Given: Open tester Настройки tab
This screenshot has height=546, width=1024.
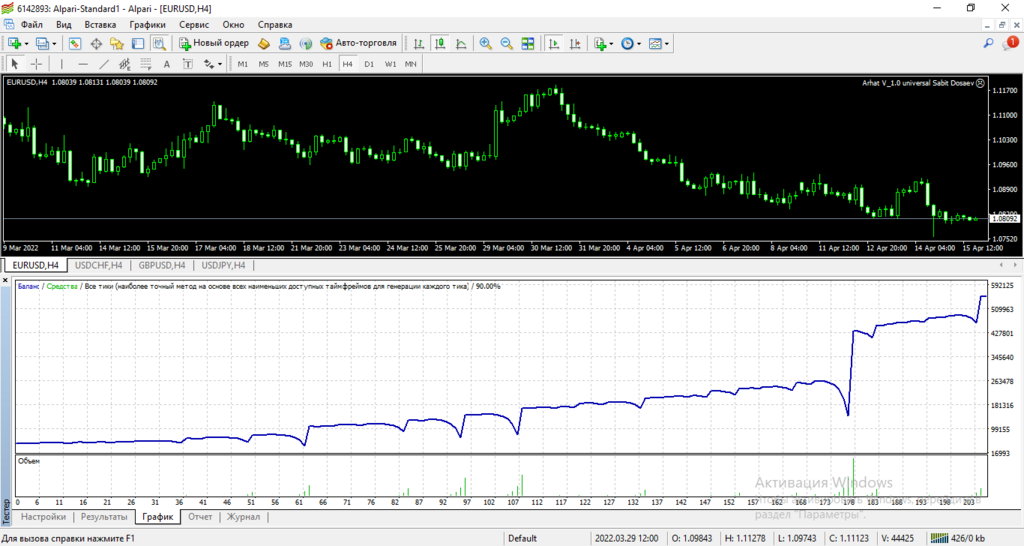Looking at the screenshot, I should 43,517.
